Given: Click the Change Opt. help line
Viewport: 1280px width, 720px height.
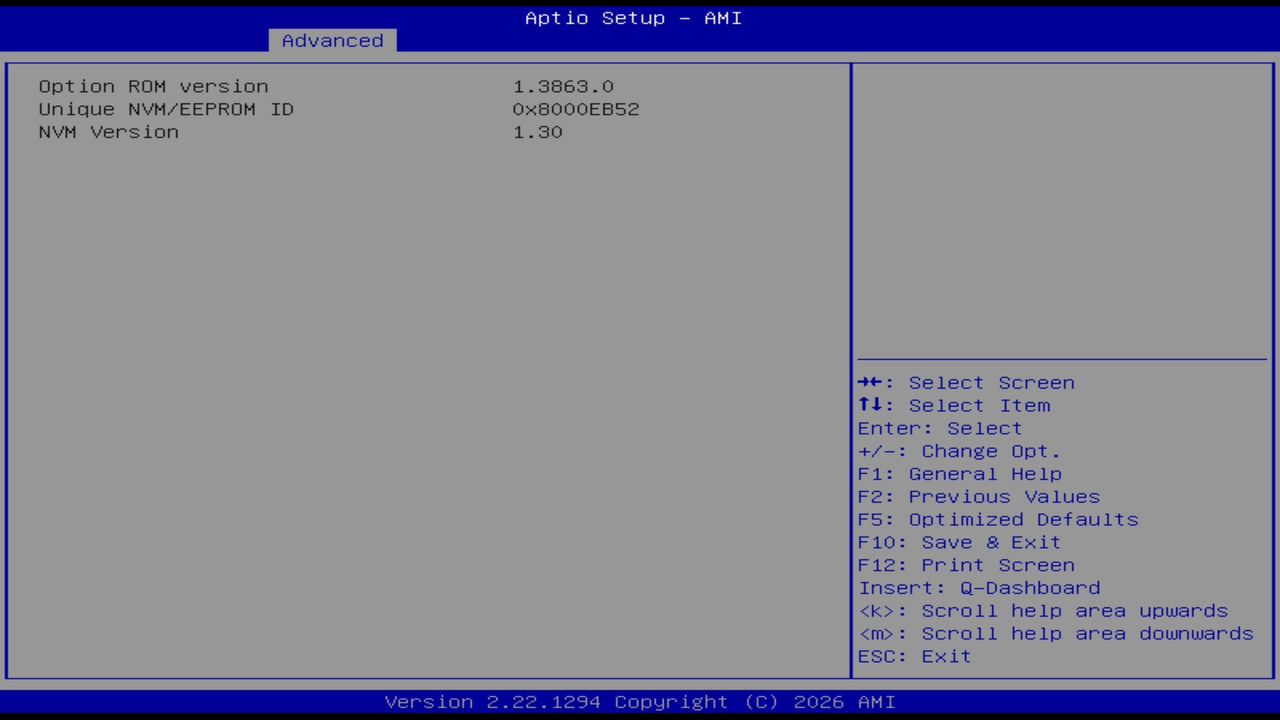Looking at the screenshot, I should [958, 451].
